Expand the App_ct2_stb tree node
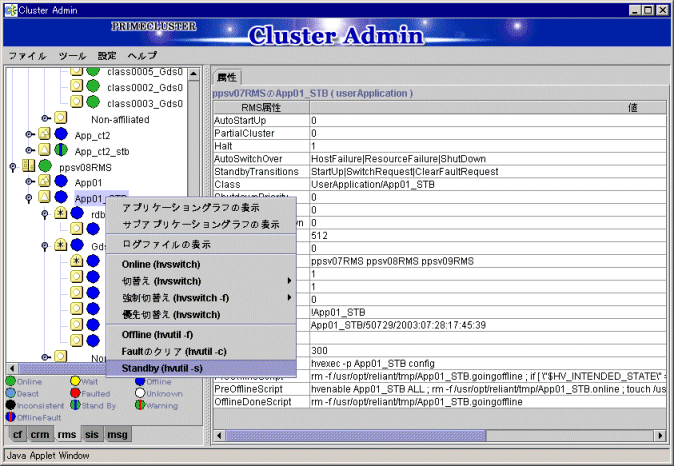674x466 pixels. (29, 150)
